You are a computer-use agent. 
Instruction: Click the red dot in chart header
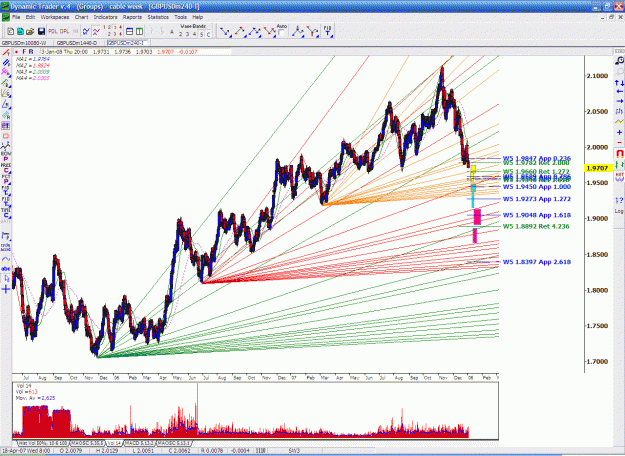point(16,52)
